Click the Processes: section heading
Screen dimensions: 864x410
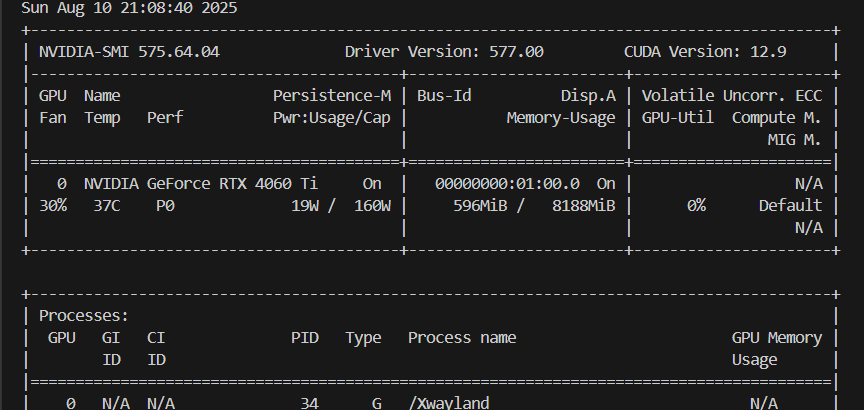(84, 316)
